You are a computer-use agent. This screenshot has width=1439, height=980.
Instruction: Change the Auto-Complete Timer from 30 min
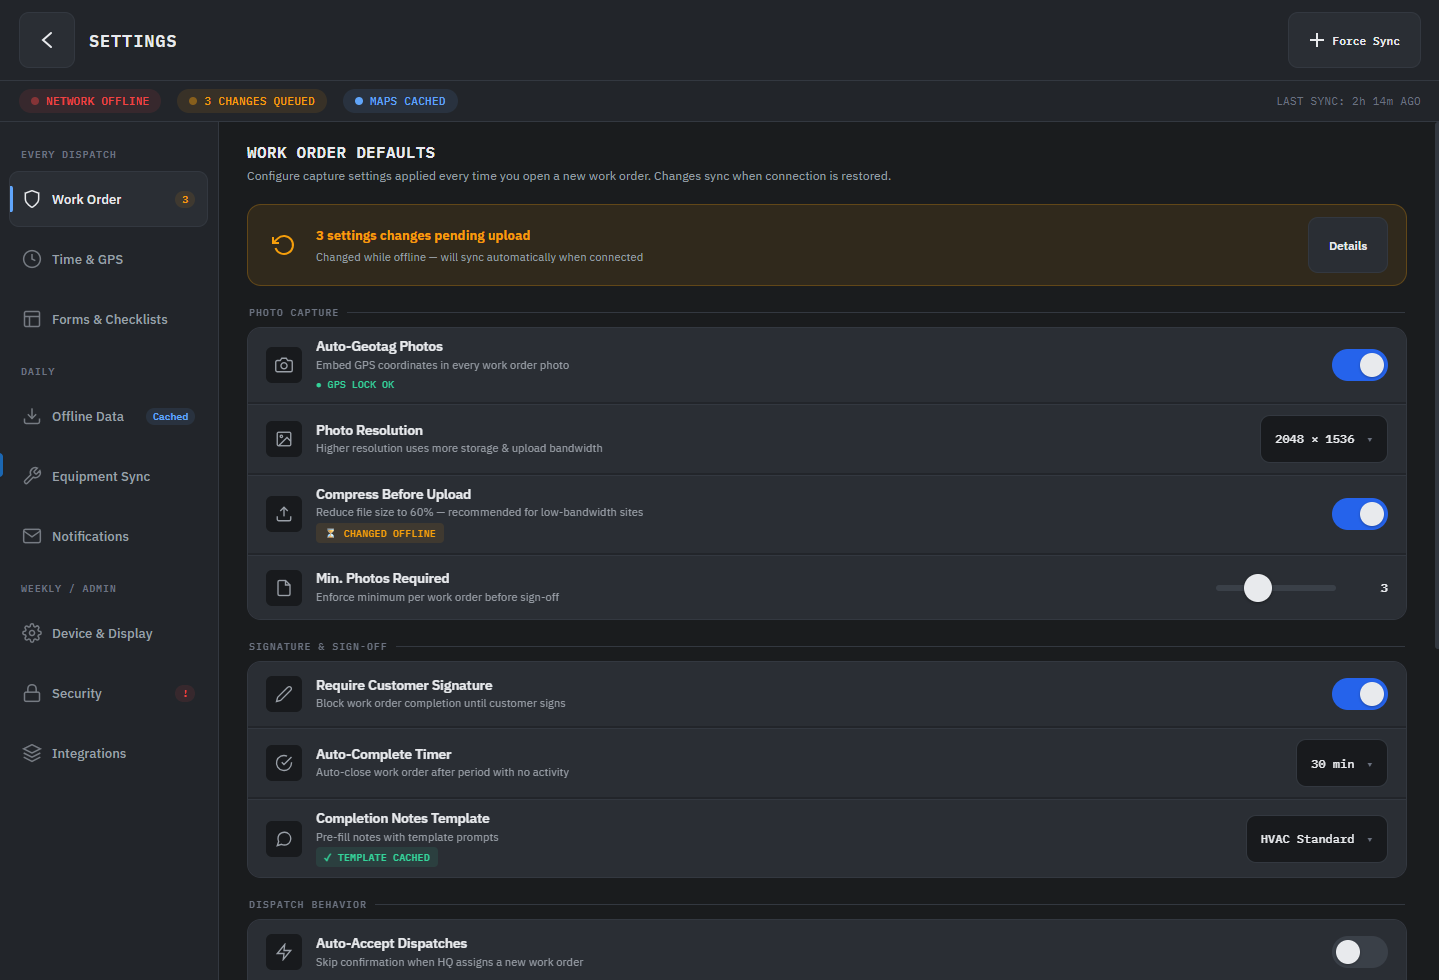point(1341,762)
